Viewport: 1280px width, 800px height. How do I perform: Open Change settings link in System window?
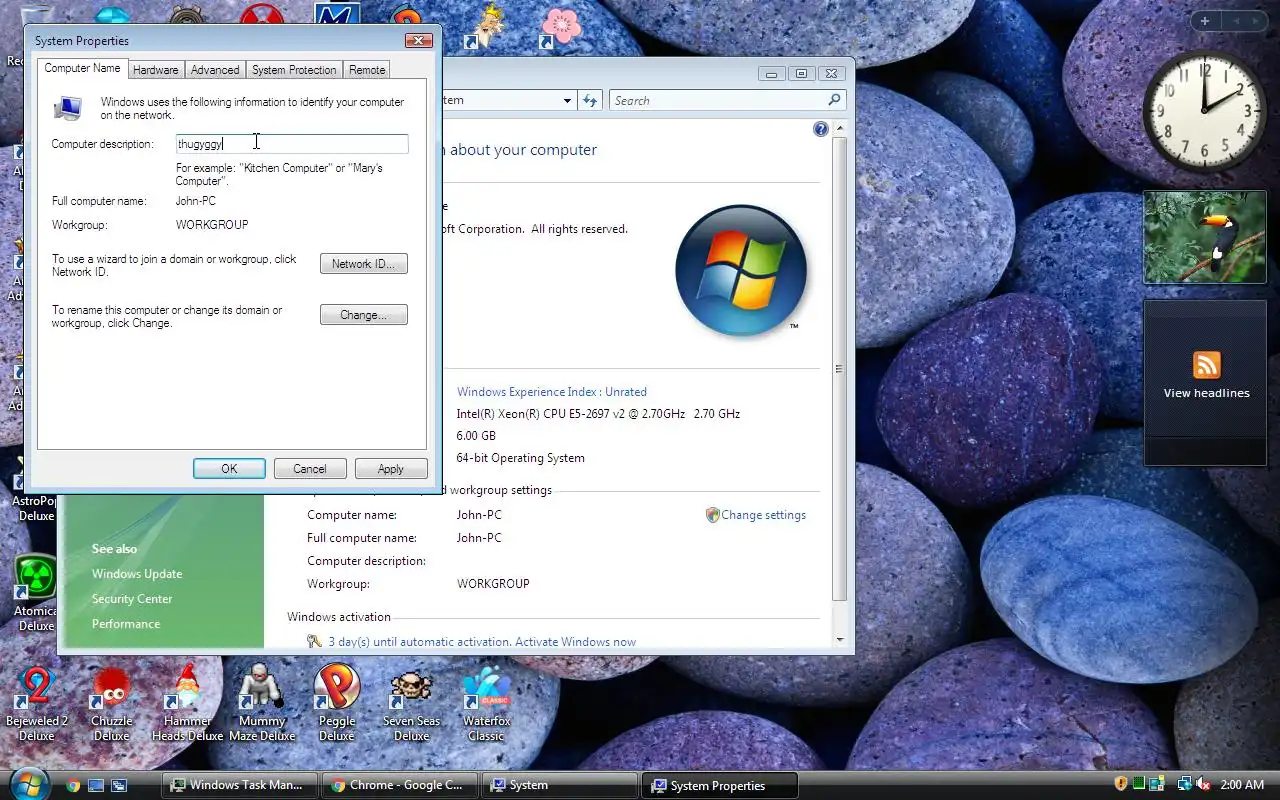(x=763, y=515)
